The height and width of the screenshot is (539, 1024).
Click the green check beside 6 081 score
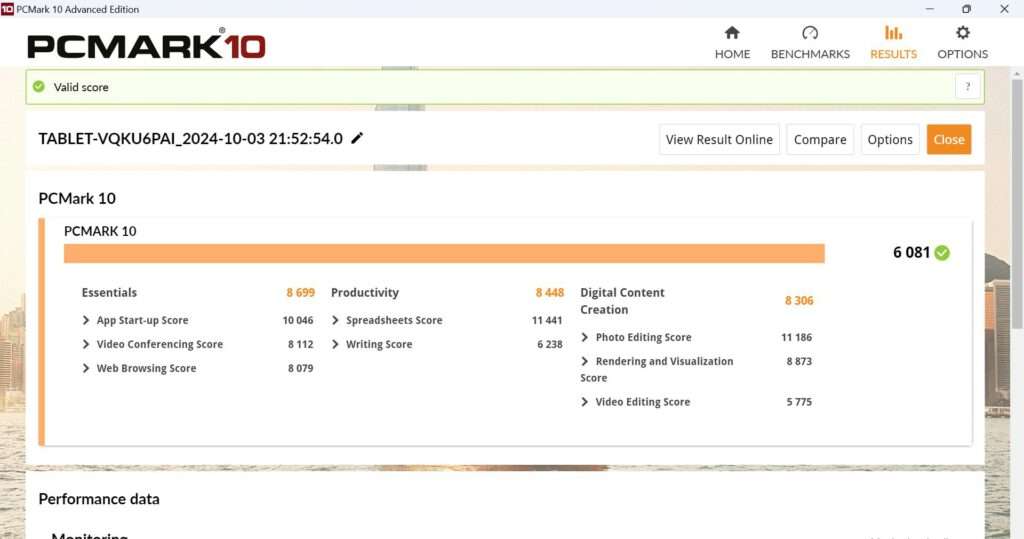(942, 253)
